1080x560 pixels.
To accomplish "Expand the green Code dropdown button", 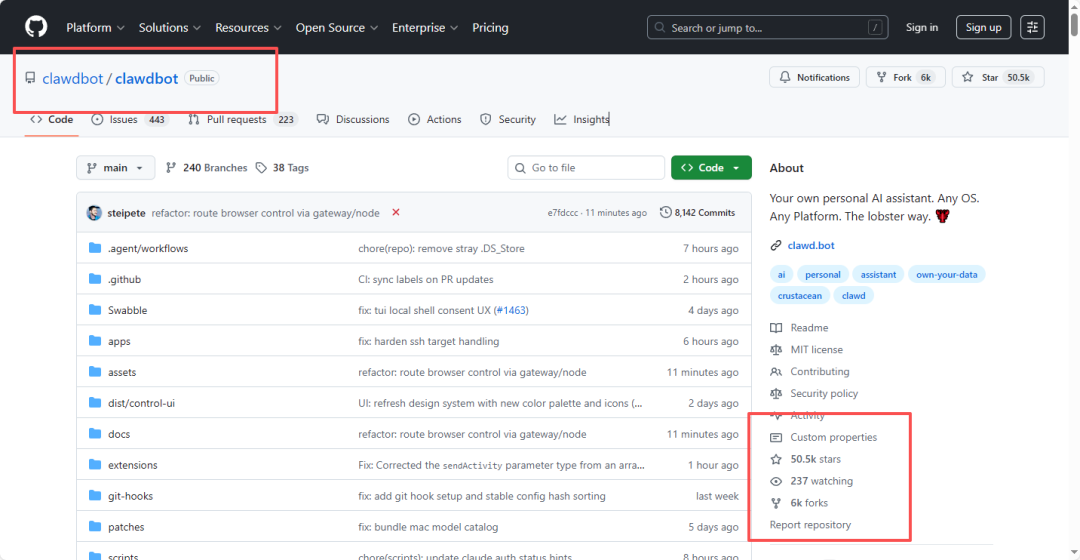I will coord(711,168).
